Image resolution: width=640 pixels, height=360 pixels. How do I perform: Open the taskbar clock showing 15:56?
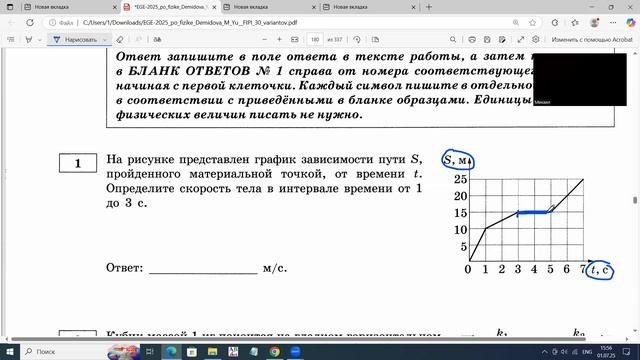coord(606,351)
